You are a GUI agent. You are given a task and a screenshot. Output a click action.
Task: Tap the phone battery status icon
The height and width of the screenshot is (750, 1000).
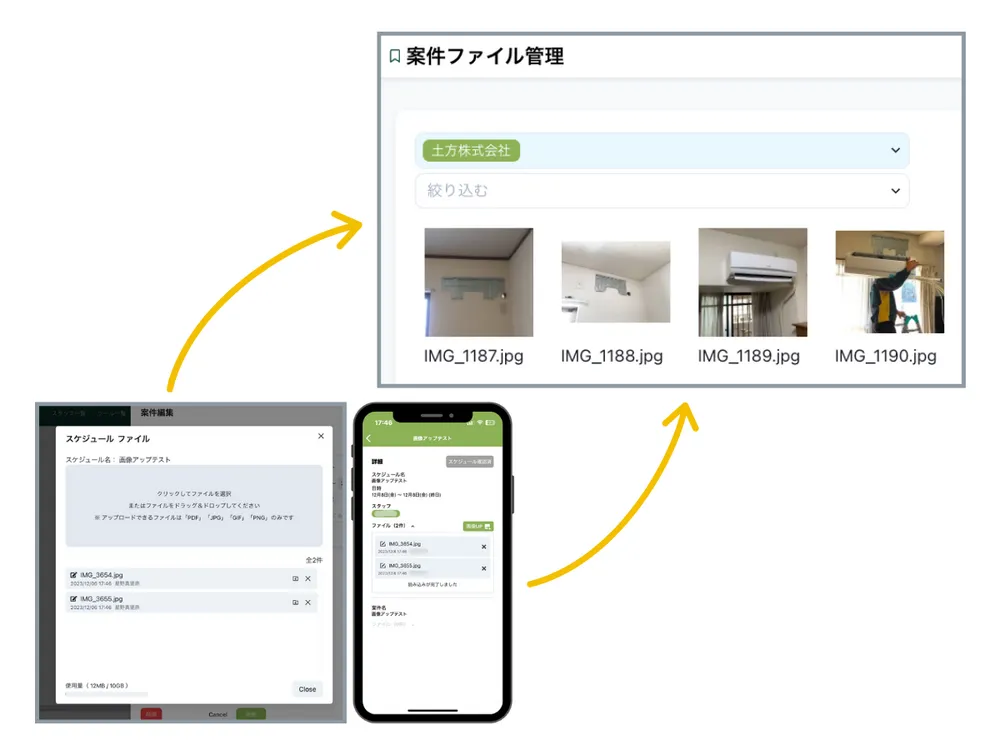[490, 423]
